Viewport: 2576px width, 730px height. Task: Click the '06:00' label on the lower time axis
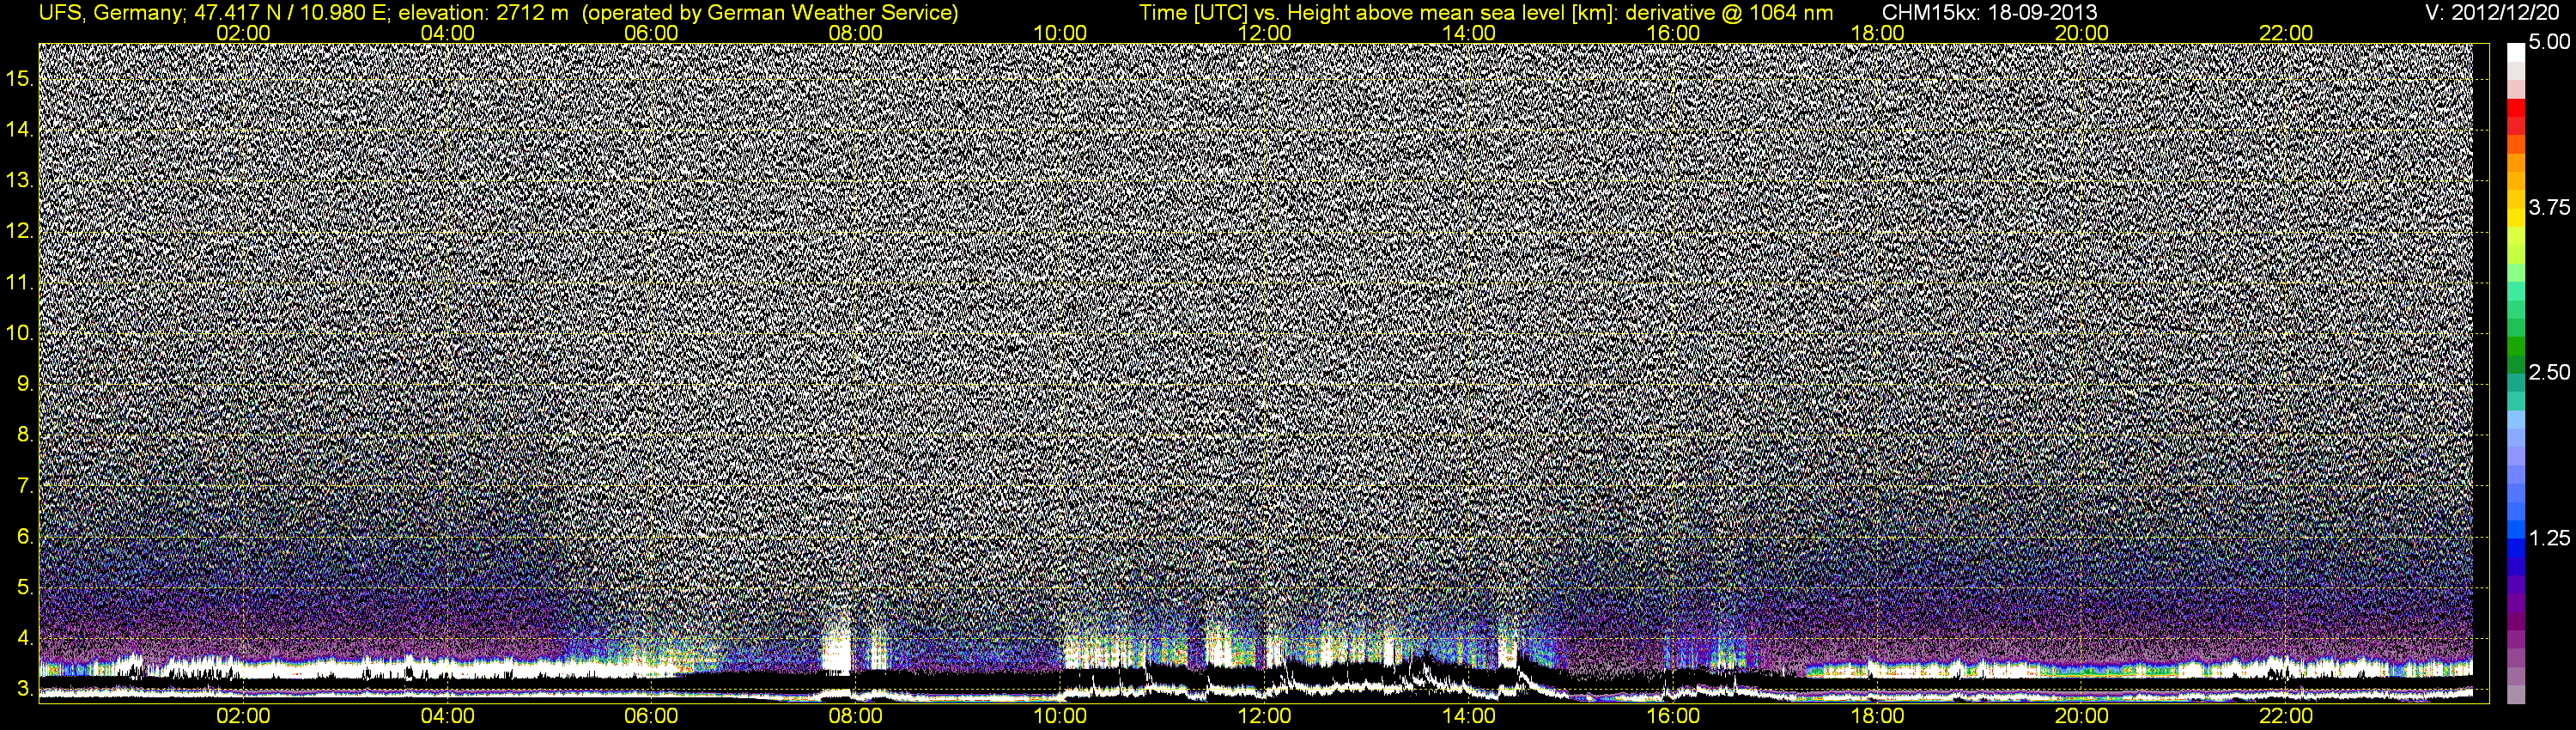point(651,716)
